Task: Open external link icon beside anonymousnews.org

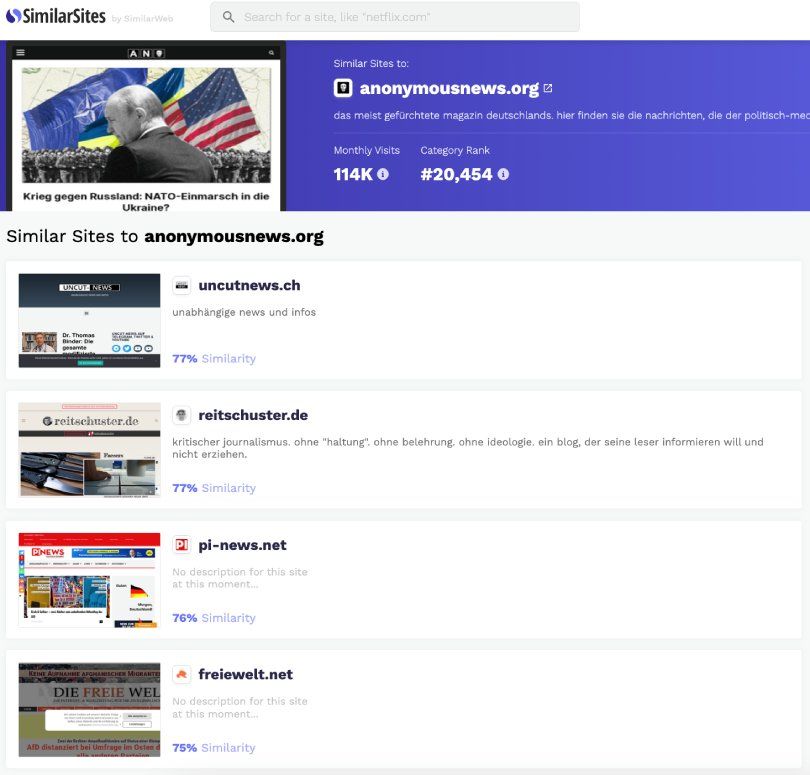Action: (548, 88)
